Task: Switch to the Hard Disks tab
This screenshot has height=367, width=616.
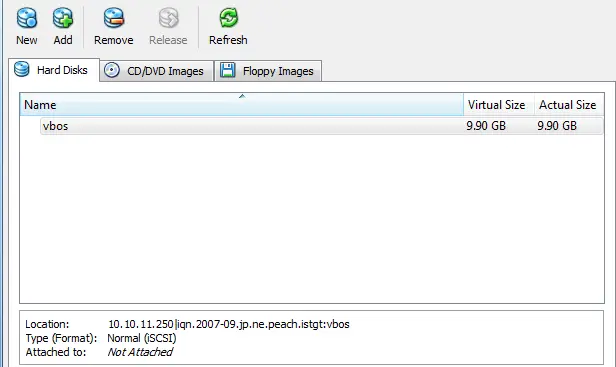Action: click(54, 70)
